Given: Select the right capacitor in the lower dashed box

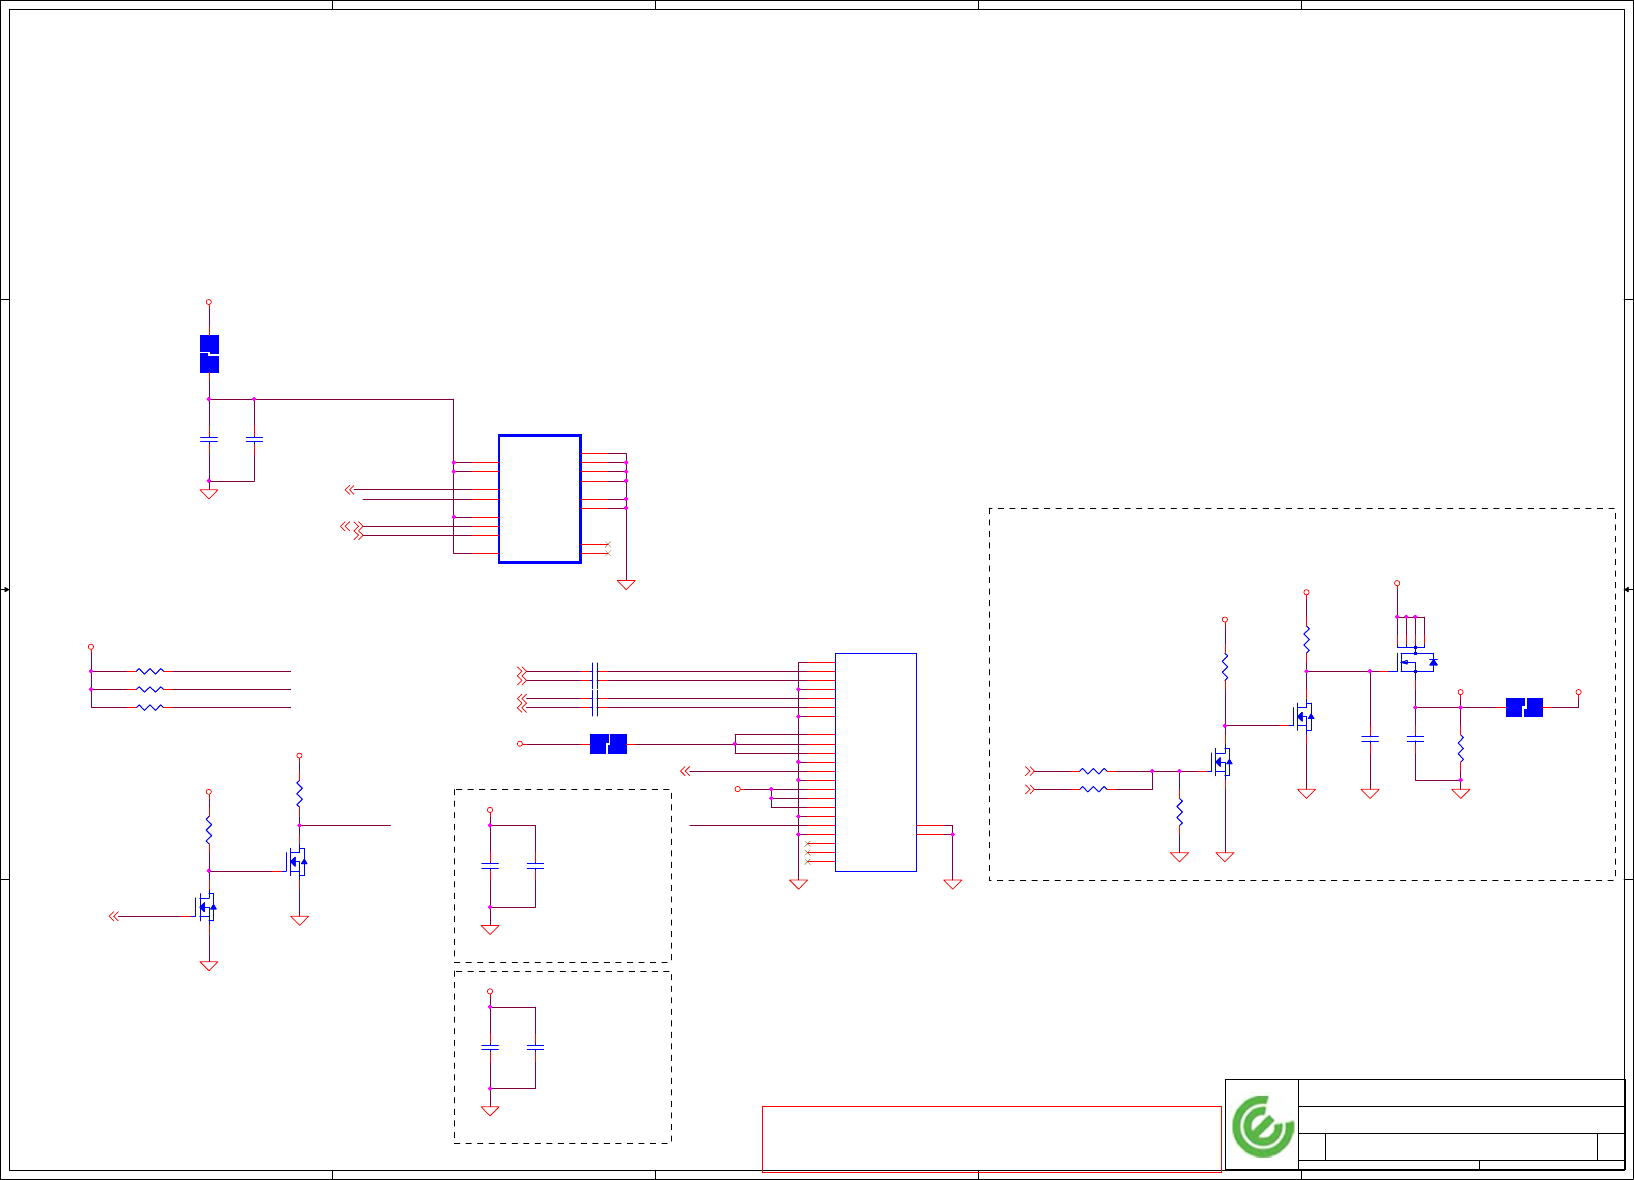Looking at the screenshot, I should click(x=535, y=1047).
